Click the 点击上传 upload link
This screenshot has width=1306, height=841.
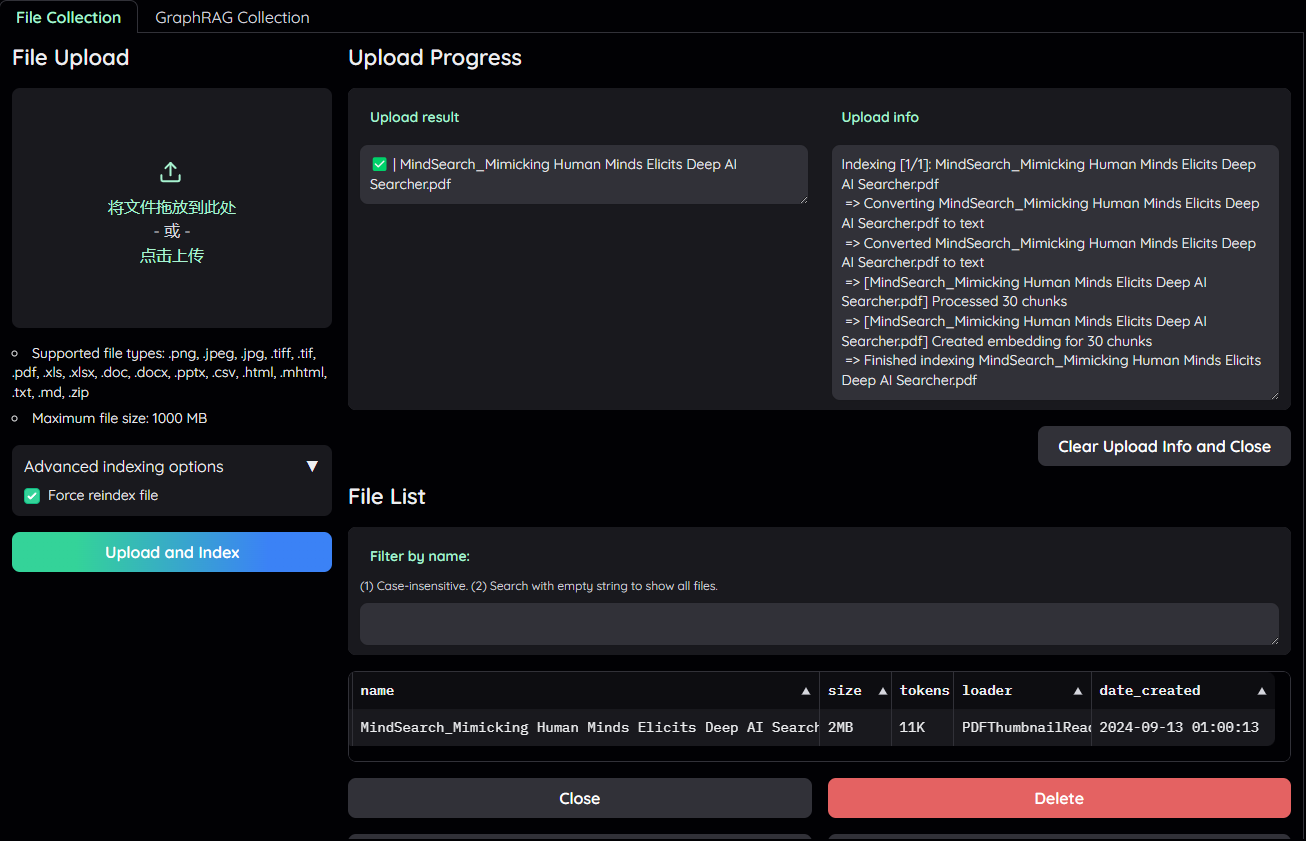coord(172,256)
